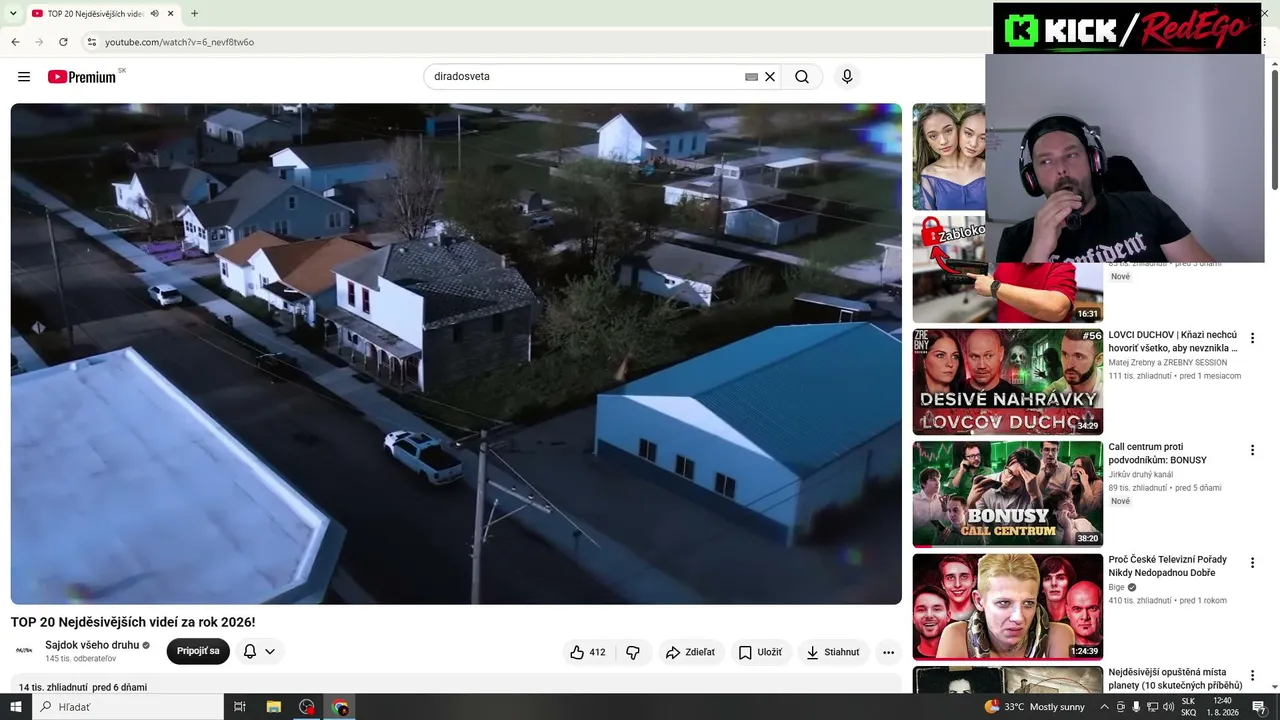The image size is (1280, 720).
Task: Expand the notification bell dropdown
Action: 259,651
